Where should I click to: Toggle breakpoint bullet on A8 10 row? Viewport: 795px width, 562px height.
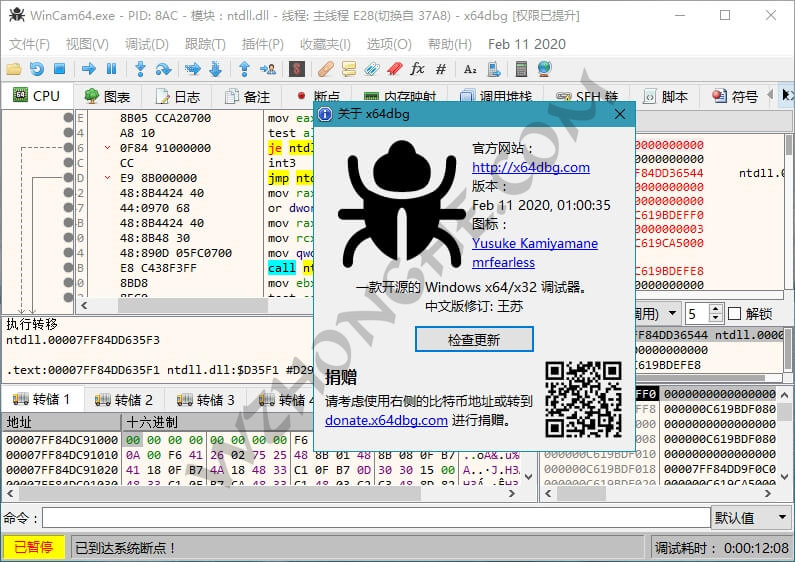[x=68, y=133]
